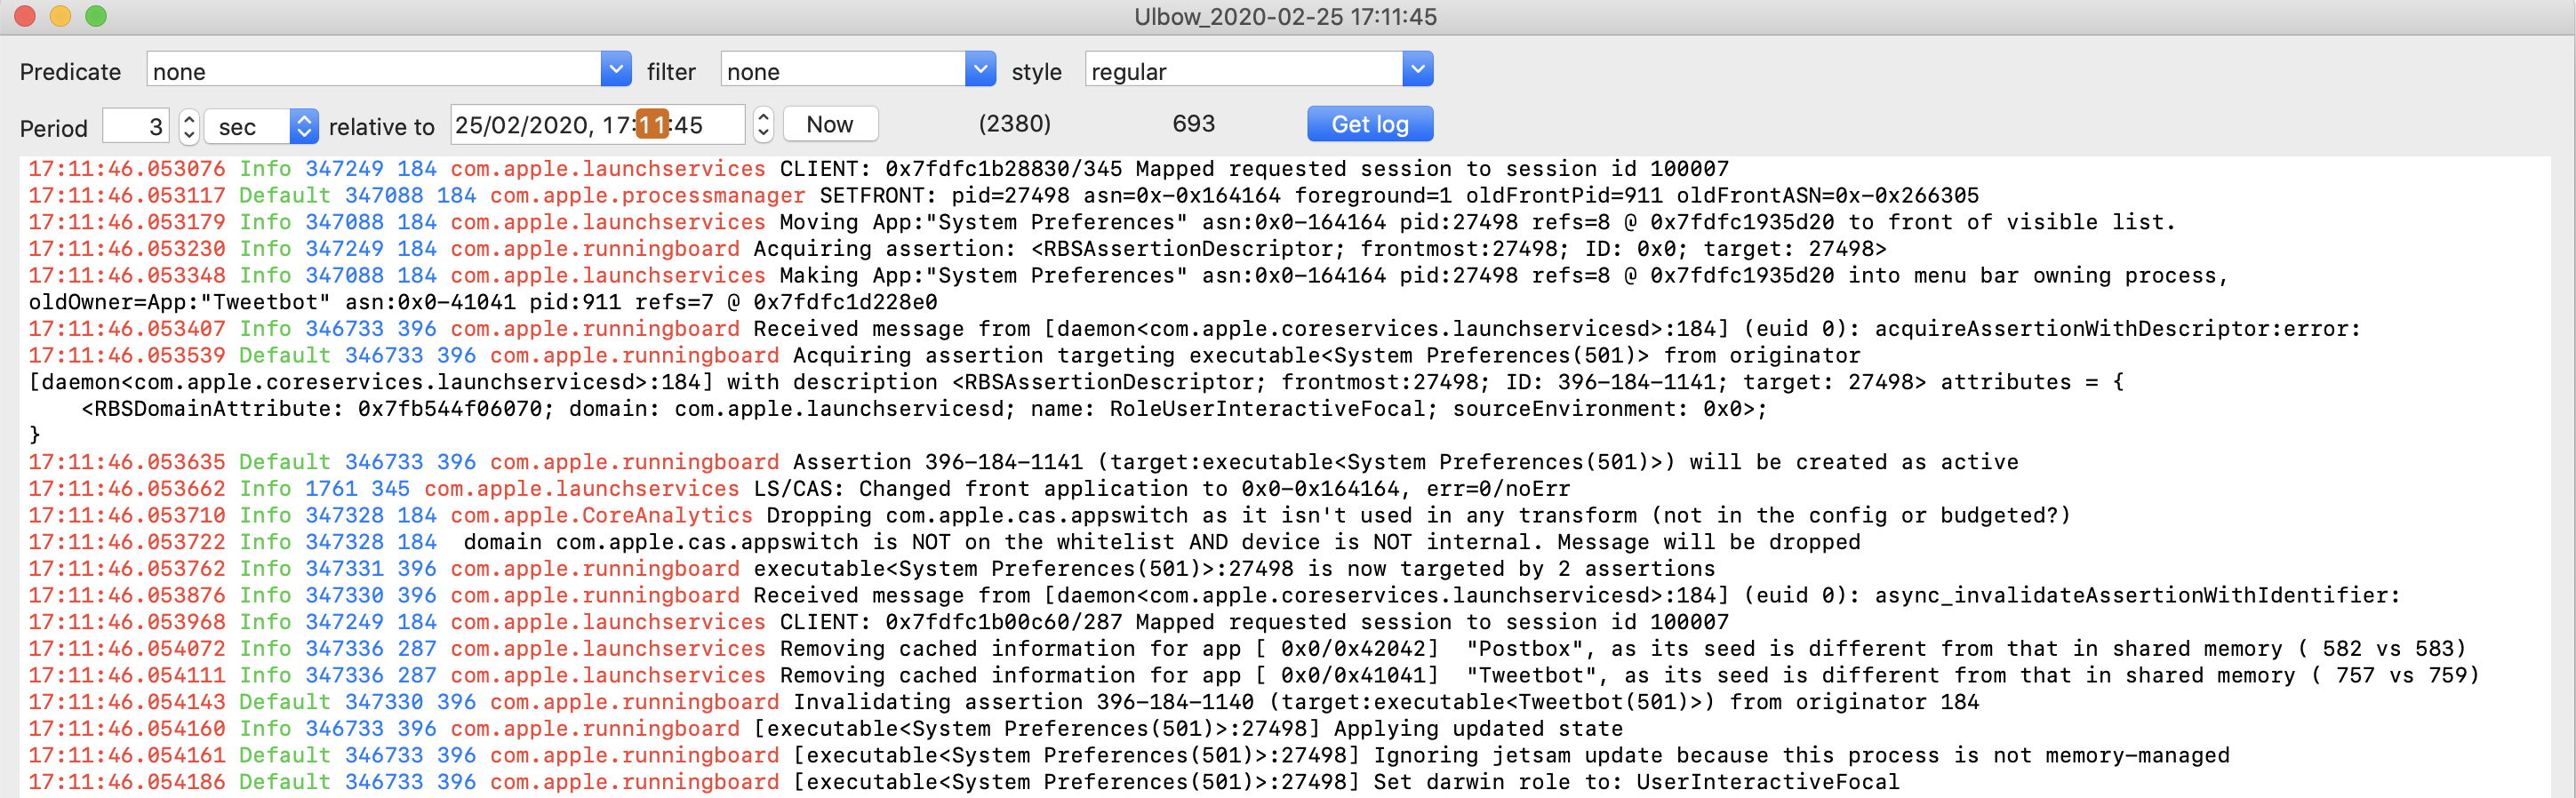
Task: Close the Ulbow window with red button
Action: pyautogui.click(x=24, y=16)
